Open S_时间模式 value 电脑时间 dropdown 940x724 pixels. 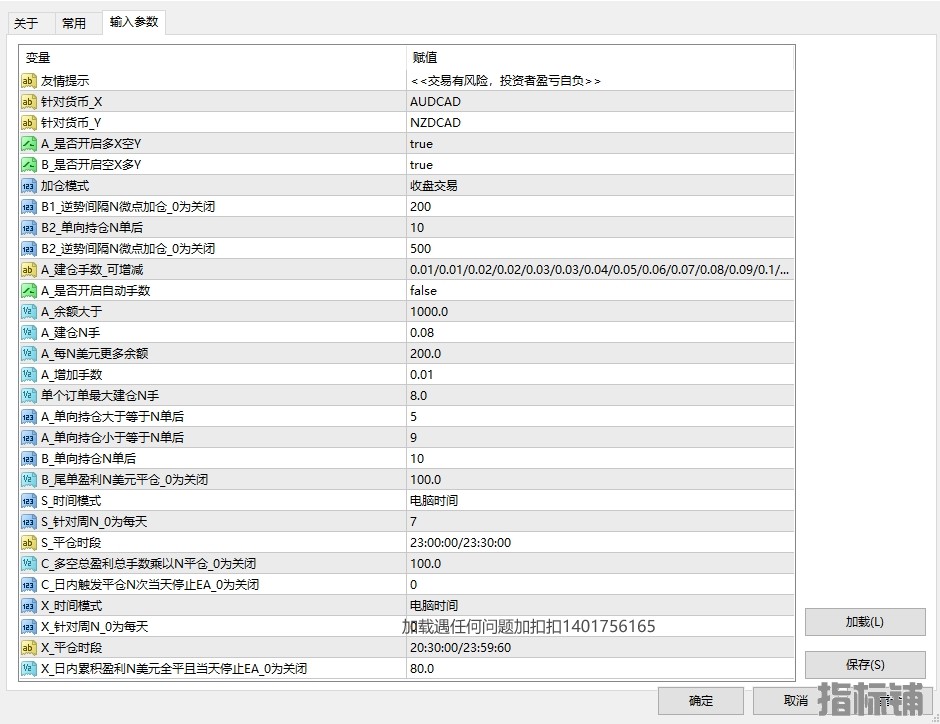point(600,500)
